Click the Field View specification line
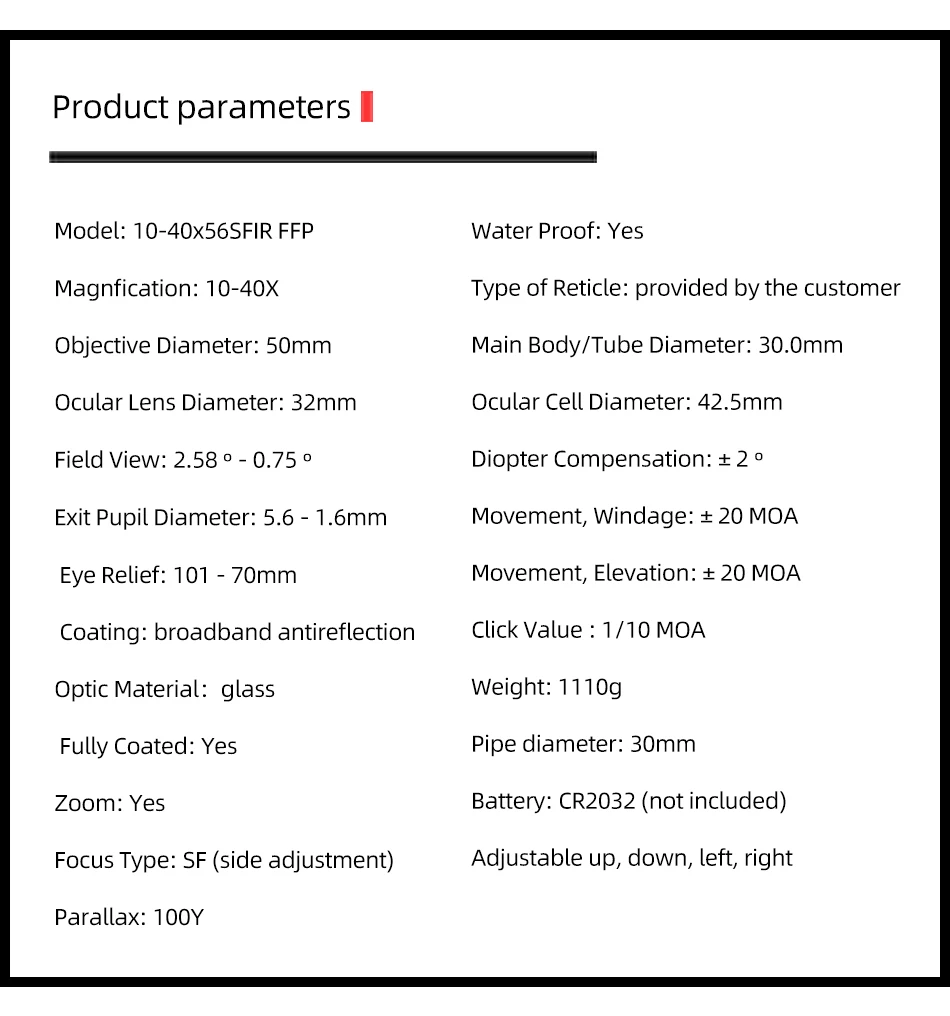The width and height of the screenshot is (950, 1016). pos(183,460)
